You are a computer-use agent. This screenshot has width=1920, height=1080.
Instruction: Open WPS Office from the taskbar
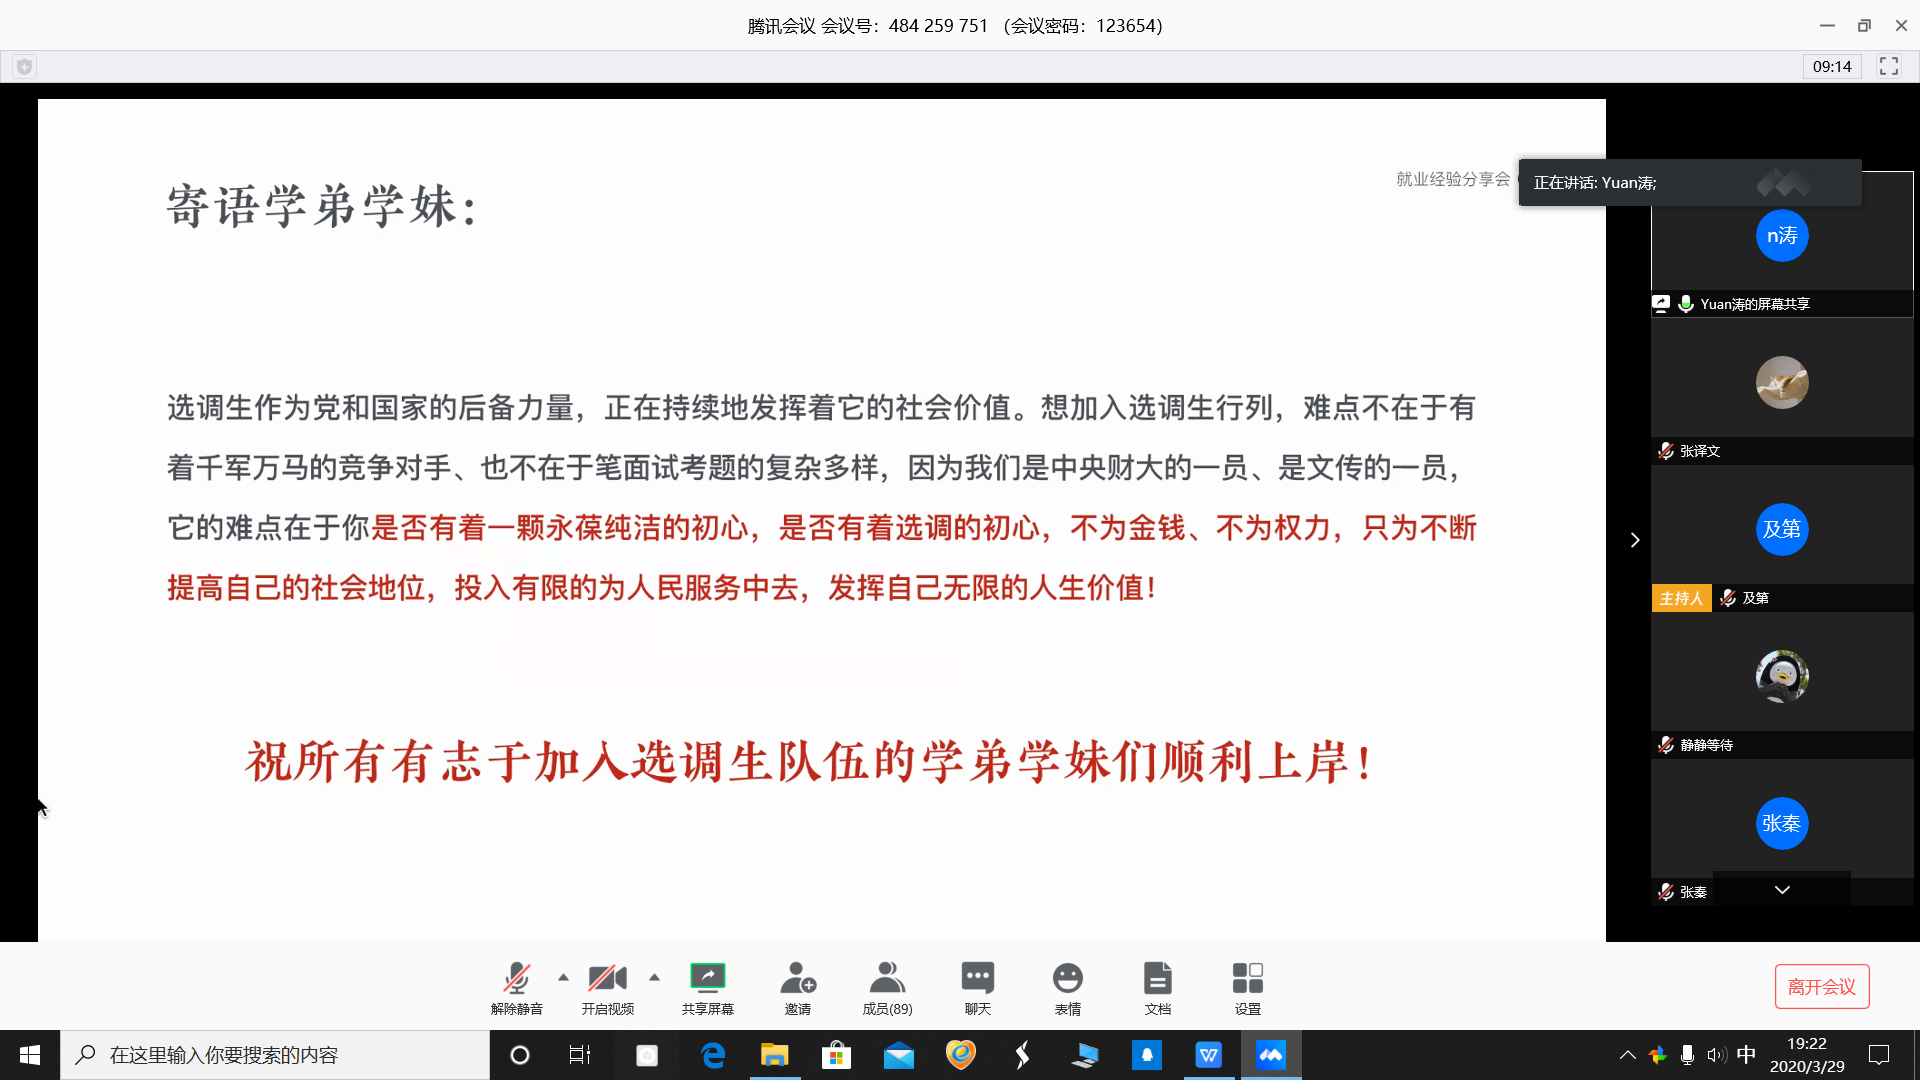[x=1208, y=1055]
